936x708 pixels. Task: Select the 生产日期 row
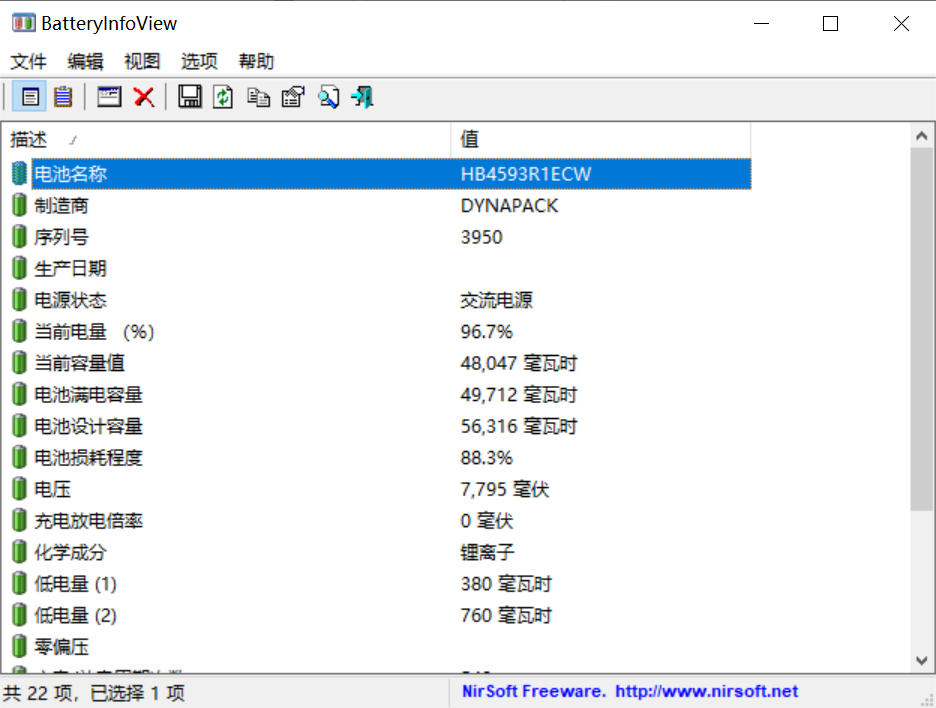coord(381,269)
